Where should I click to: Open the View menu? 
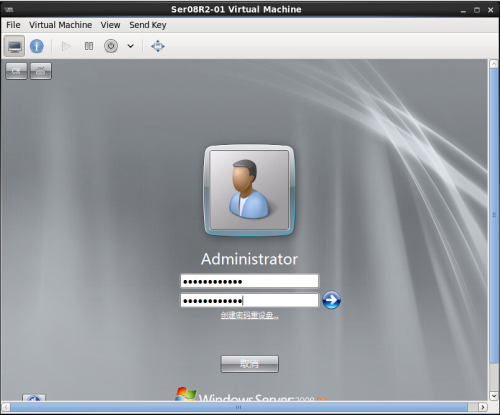click(110, 25)
